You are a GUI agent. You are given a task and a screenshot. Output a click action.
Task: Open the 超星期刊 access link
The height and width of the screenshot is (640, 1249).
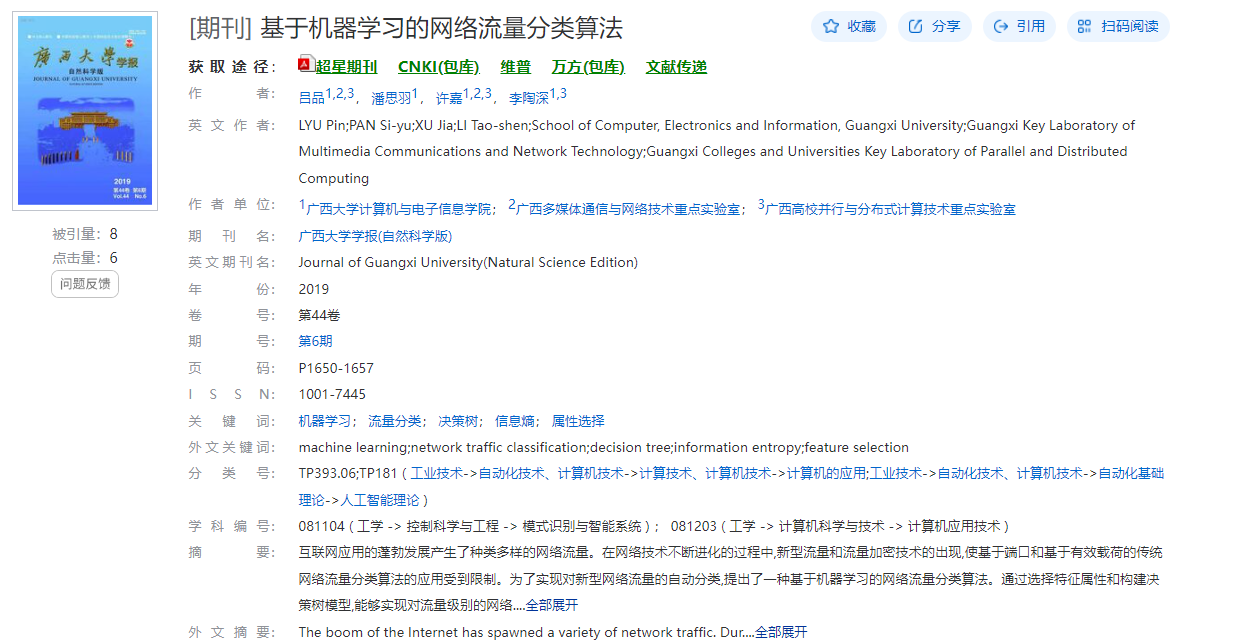click(x=346, y=67)
